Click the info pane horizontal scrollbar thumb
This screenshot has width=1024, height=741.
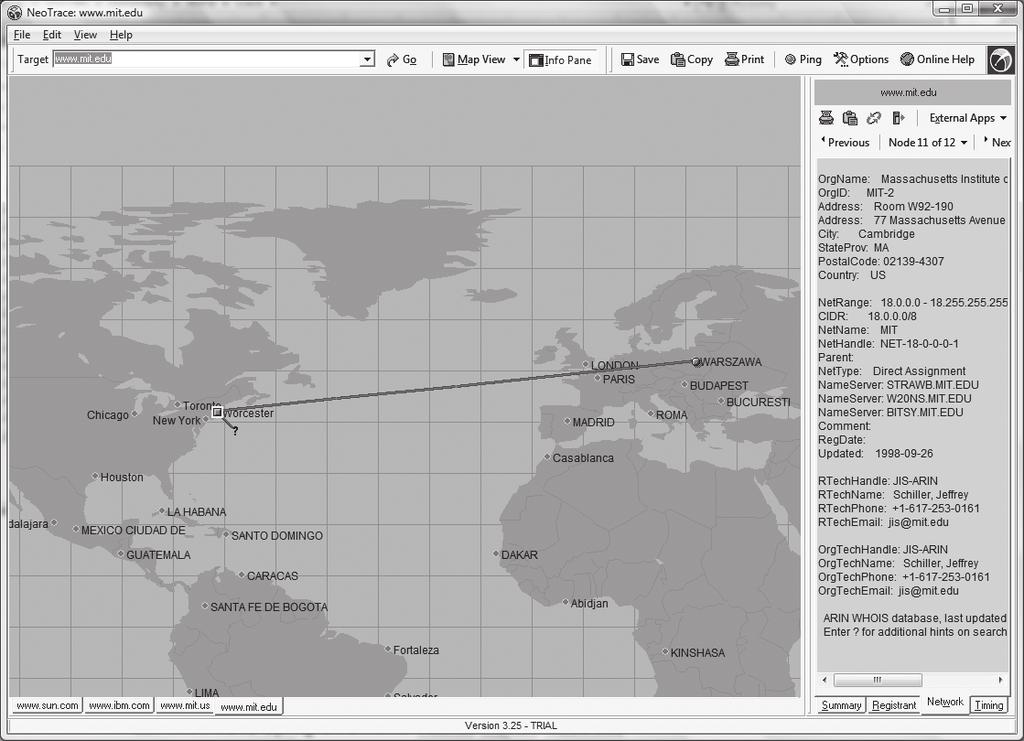tap(878, 680)
